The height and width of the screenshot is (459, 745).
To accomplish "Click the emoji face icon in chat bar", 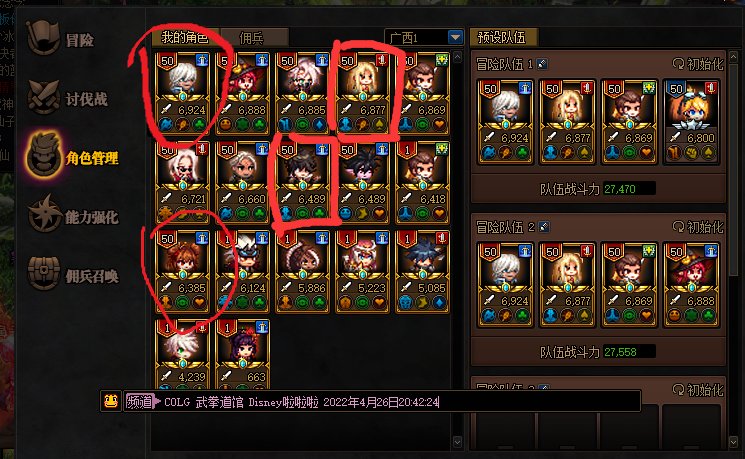I will tap(111, 401).
